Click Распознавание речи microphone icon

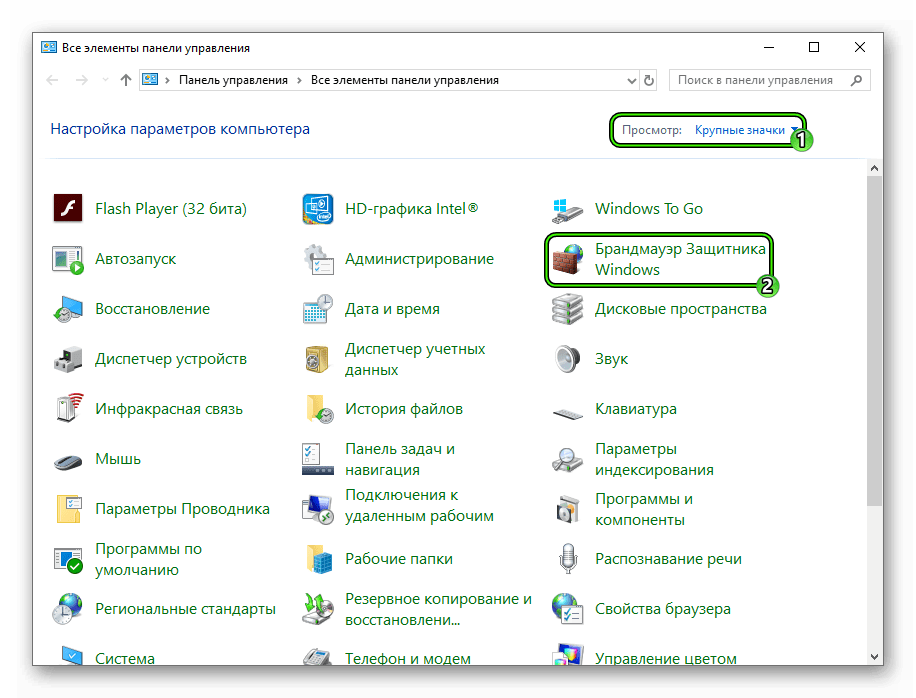(568, 559)
